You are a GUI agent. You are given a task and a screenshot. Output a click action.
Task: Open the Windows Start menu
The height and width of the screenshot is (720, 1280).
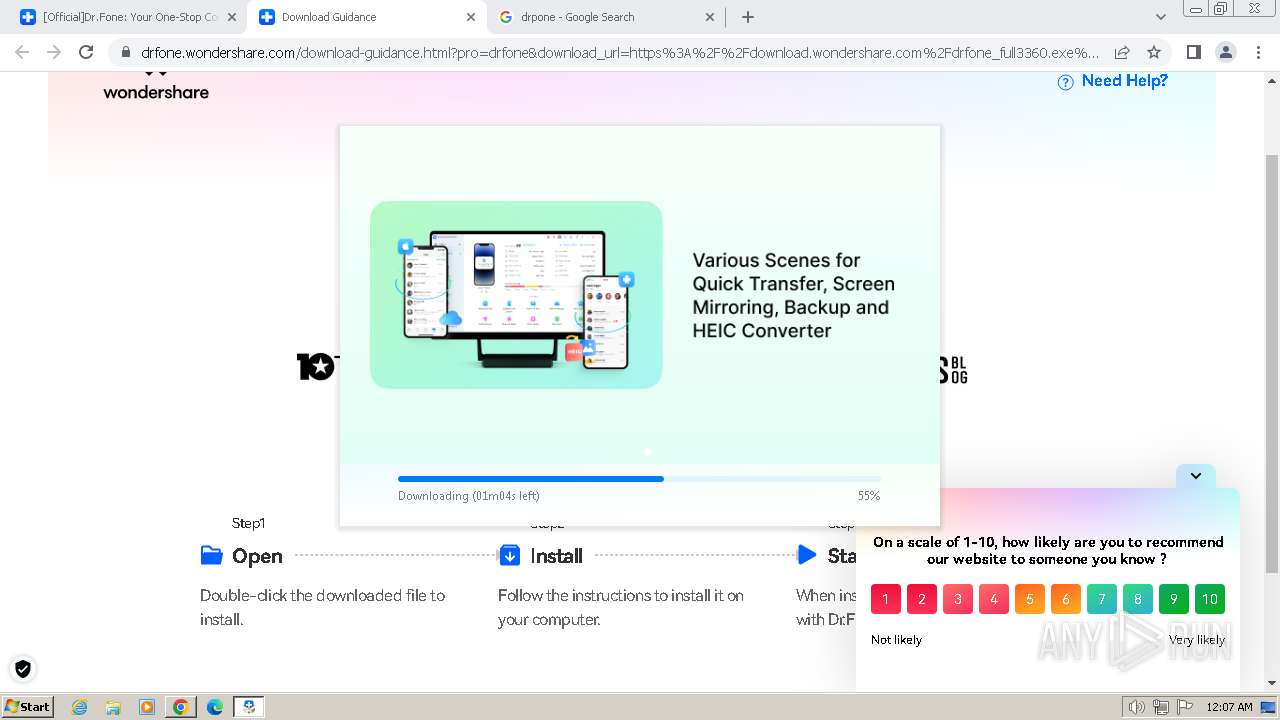[27, 706]
